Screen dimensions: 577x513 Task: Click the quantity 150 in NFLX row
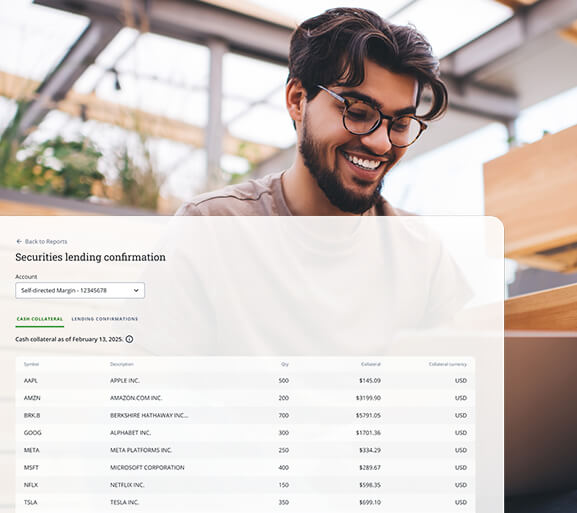coord(284,485)
